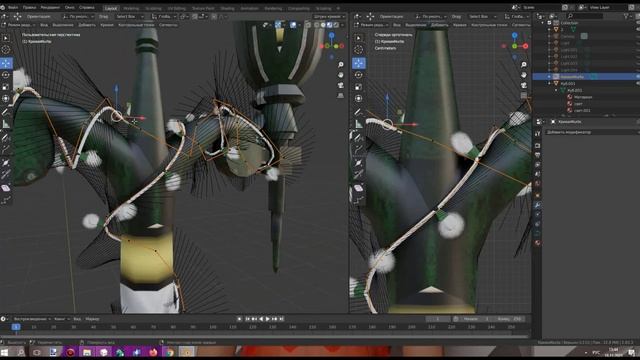
Task: Select the Annotate tool in left viewport
Action: tap(6, 112)
